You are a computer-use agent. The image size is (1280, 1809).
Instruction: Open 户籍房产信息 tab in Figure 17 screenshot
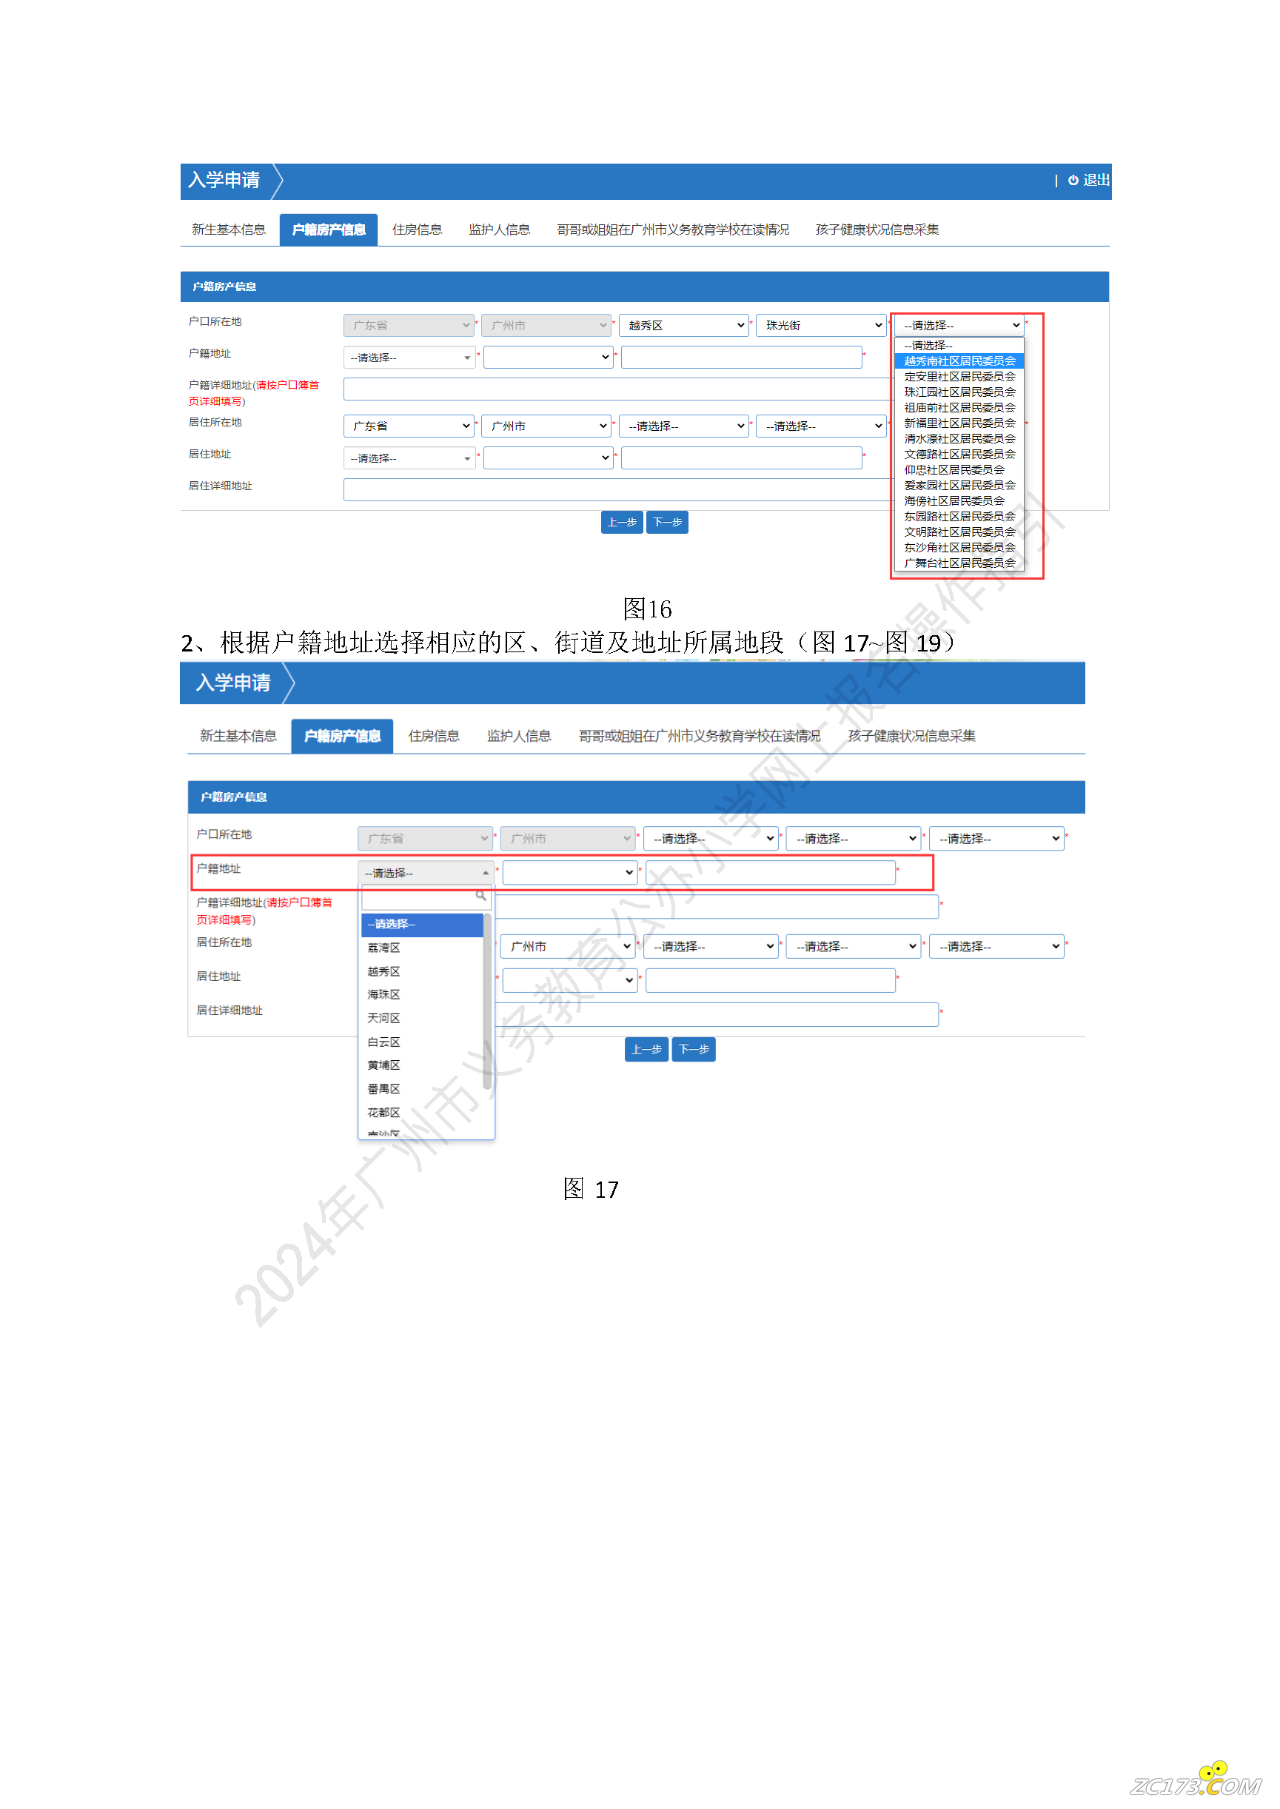click(342, 736)
